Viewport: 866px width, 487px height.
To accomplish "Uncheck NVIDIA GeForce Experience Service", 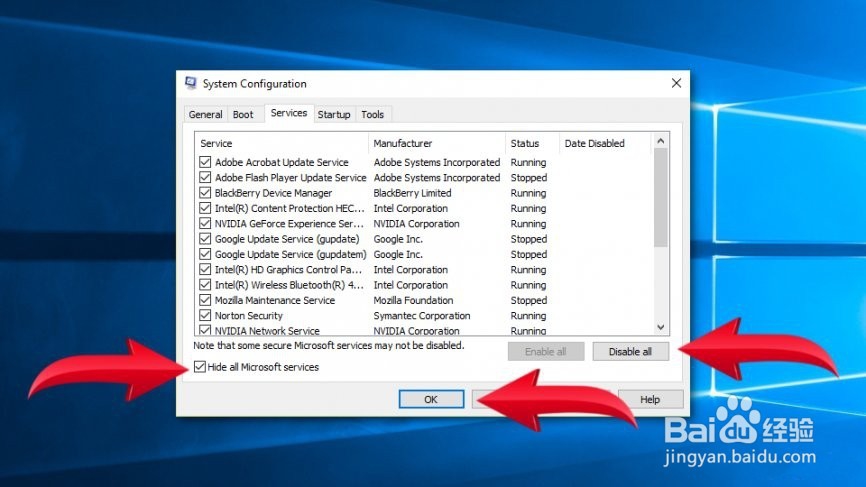I will pos(205,224).
